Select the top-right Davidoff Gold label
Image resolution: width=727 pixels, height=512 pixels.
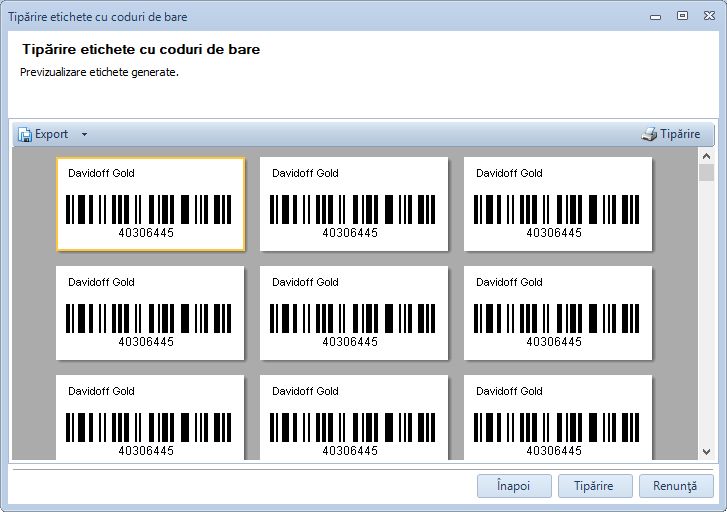click(558, 204)
